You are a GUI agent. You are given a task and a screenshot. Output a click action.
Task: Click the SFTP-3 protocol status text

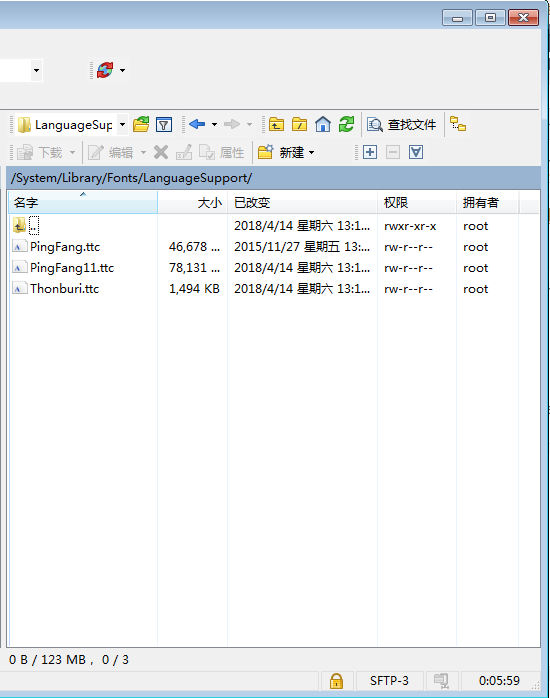tap(389, 681)
